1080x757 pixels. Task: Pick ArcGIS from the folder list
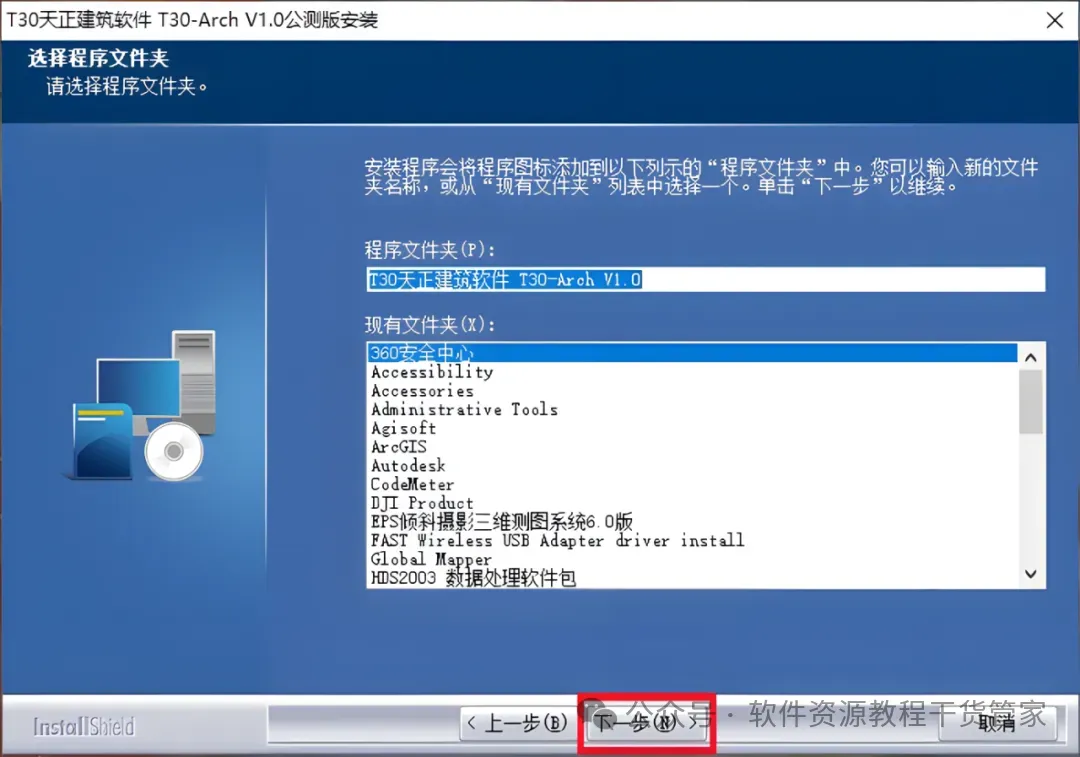coord(692,446)
